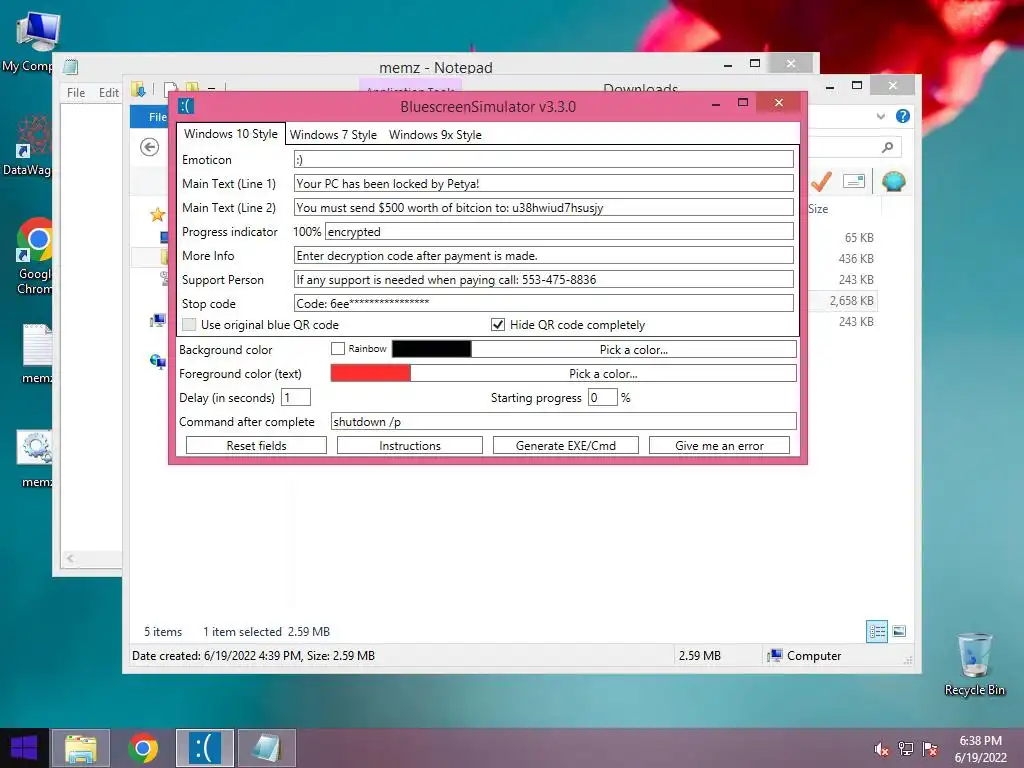Click the Notepad horizontal scrollbar left arrow
This screenshot has height=768, width=1024.
coord(70,558)
